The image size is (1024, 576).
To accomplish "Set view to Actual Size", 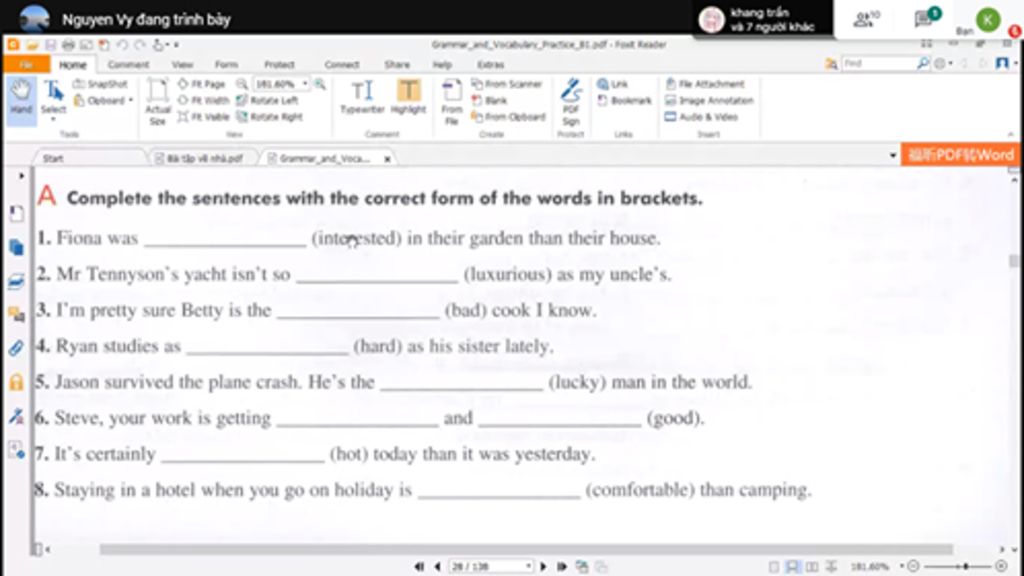I will pyautogui.click(x=157, y=101).
